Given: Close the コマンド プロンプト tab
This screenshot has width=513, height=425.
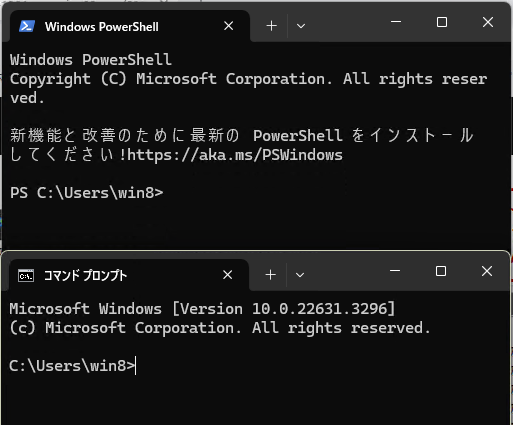Looking at the screenshot, I should [228, 275].
